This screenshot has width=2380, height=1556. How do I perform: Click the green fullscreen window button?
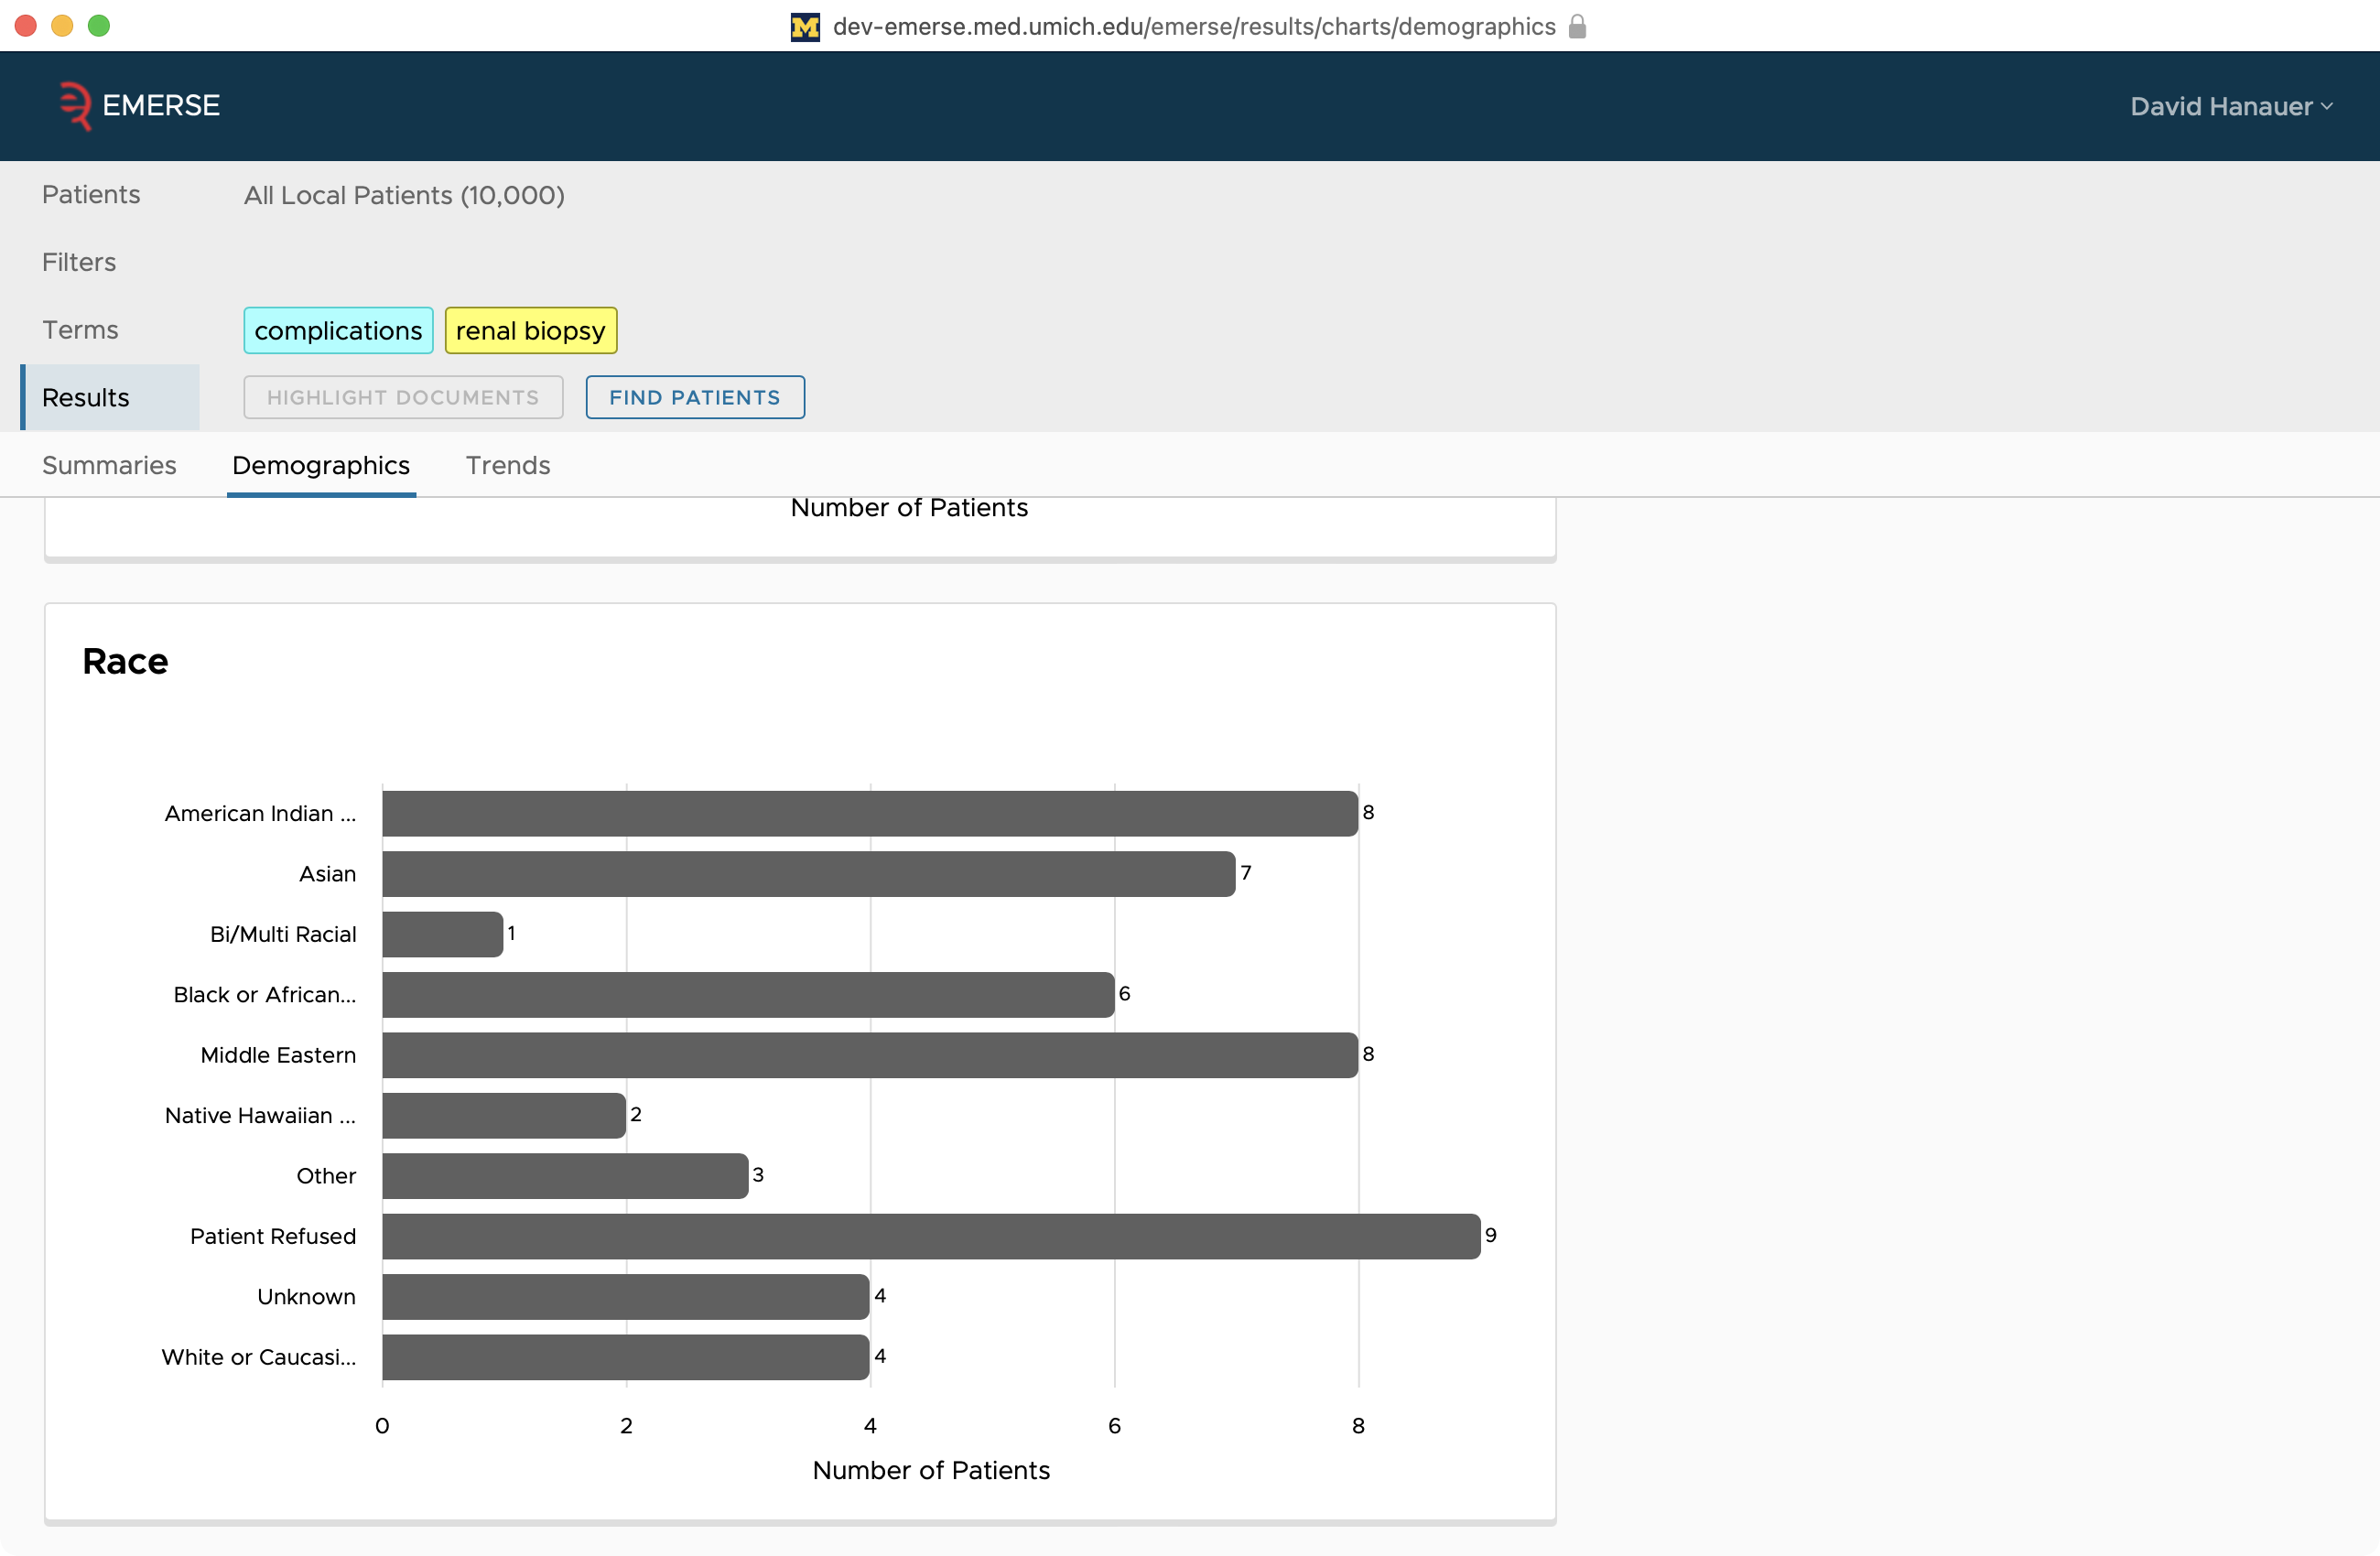coord(98,26)
